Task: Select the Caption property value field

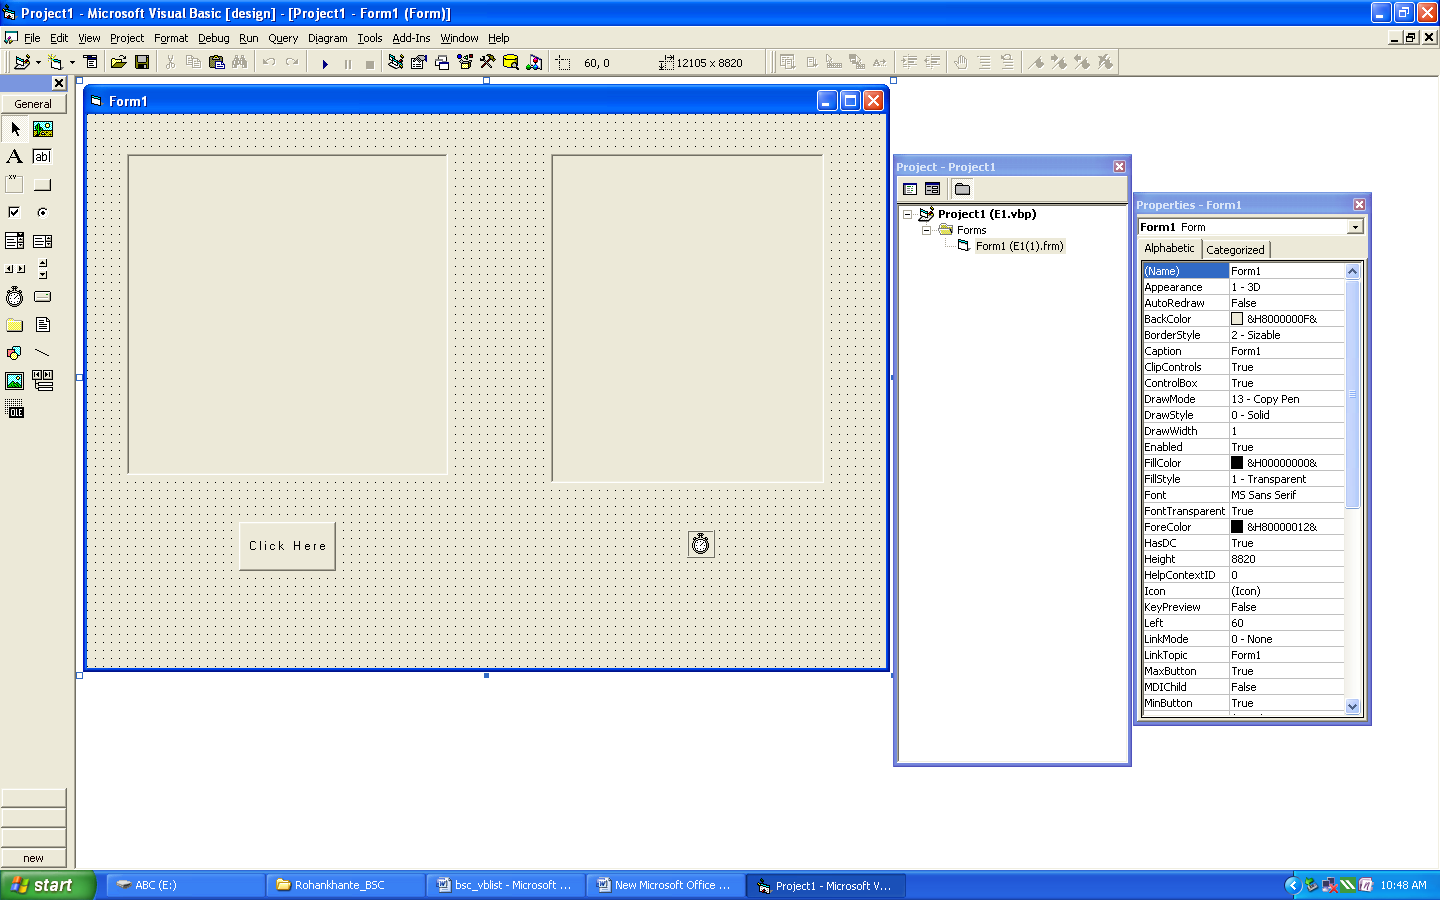Action: click(1286, 351)
